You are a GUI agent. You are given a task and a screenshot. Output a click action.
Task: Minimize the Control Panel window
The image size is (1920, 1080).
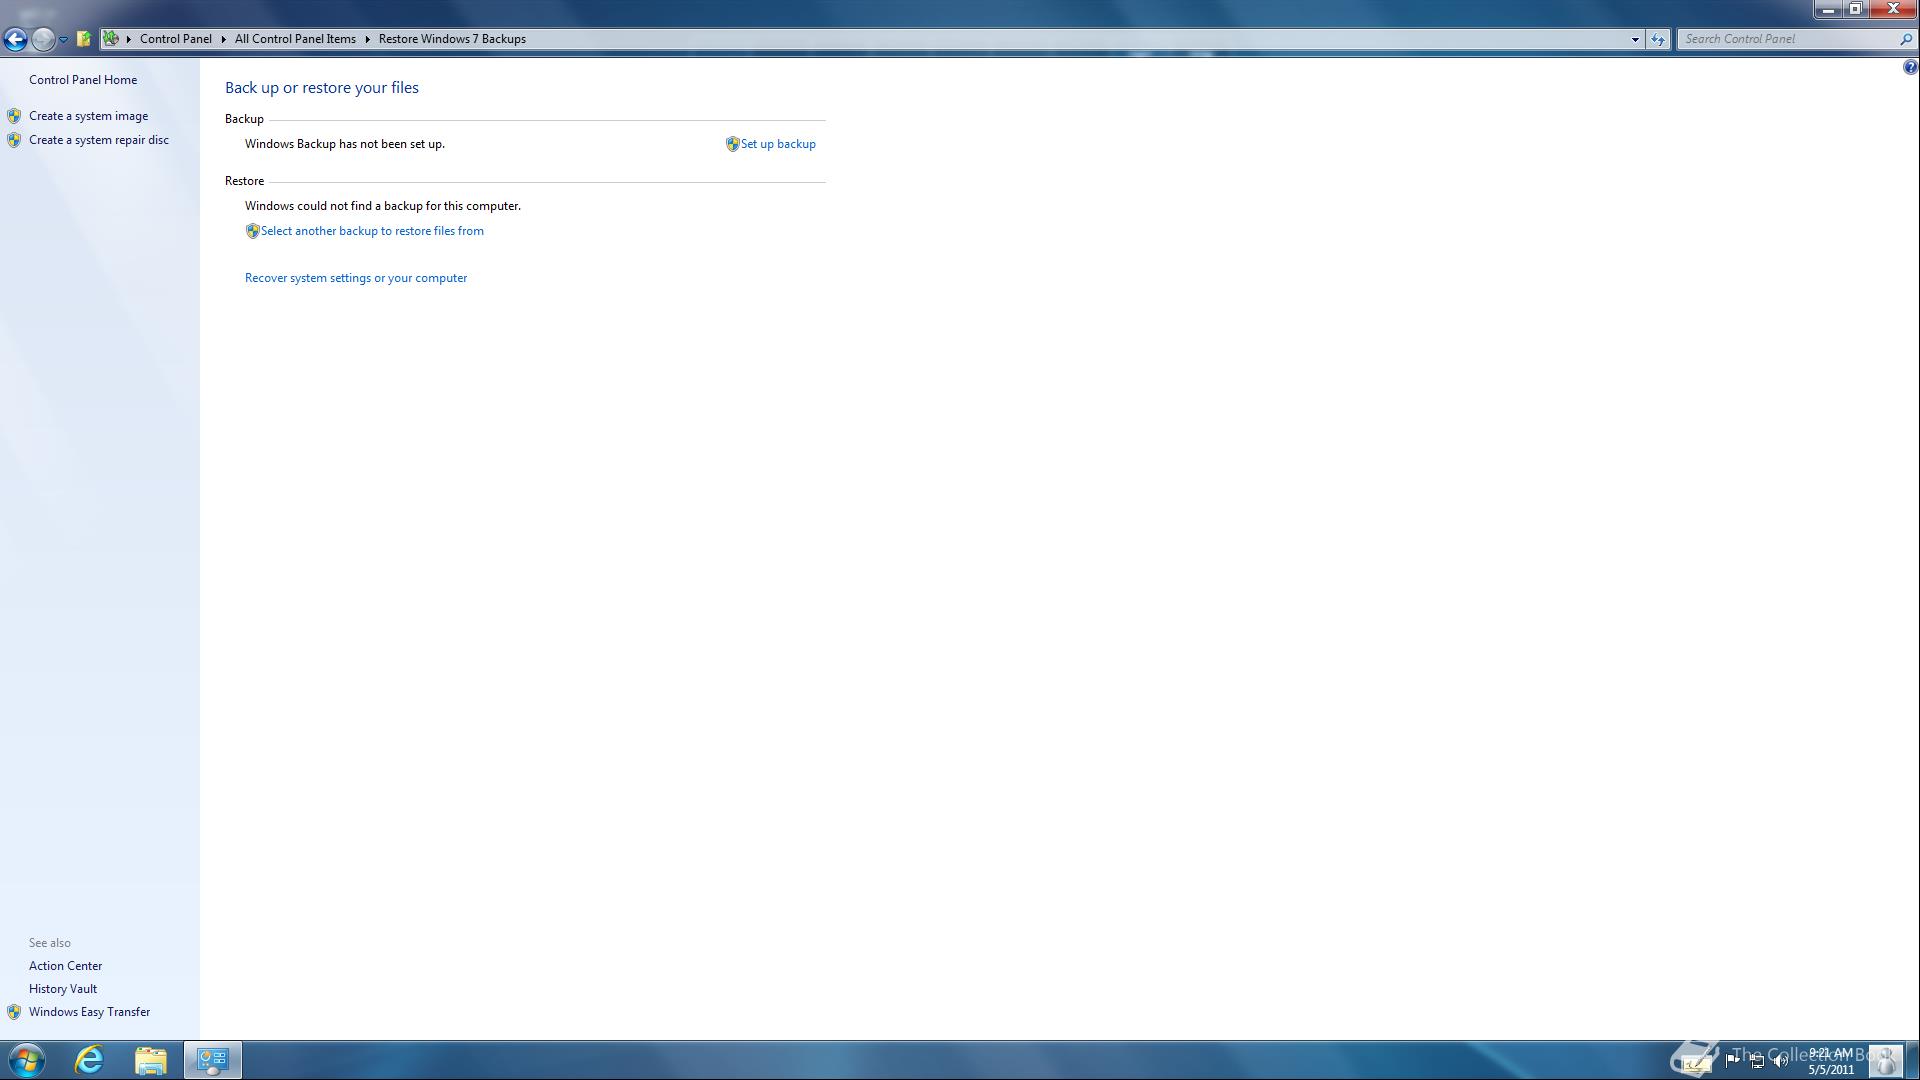(x=1828, y=9)
